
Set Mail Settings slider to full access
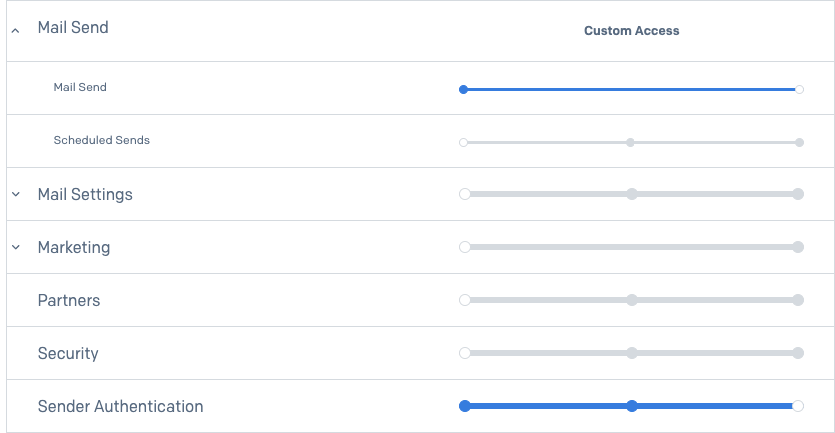coord(798,194)
